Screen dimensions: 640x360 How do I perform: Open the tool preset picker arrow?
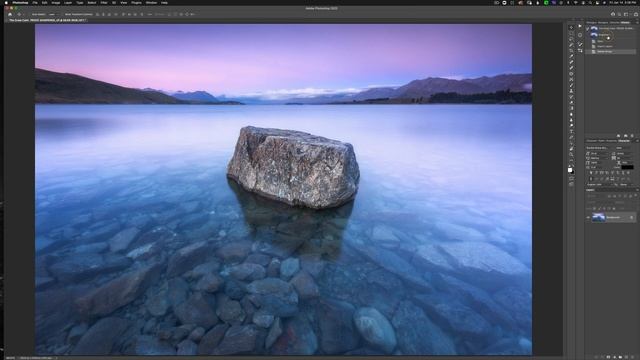[23, 14]
